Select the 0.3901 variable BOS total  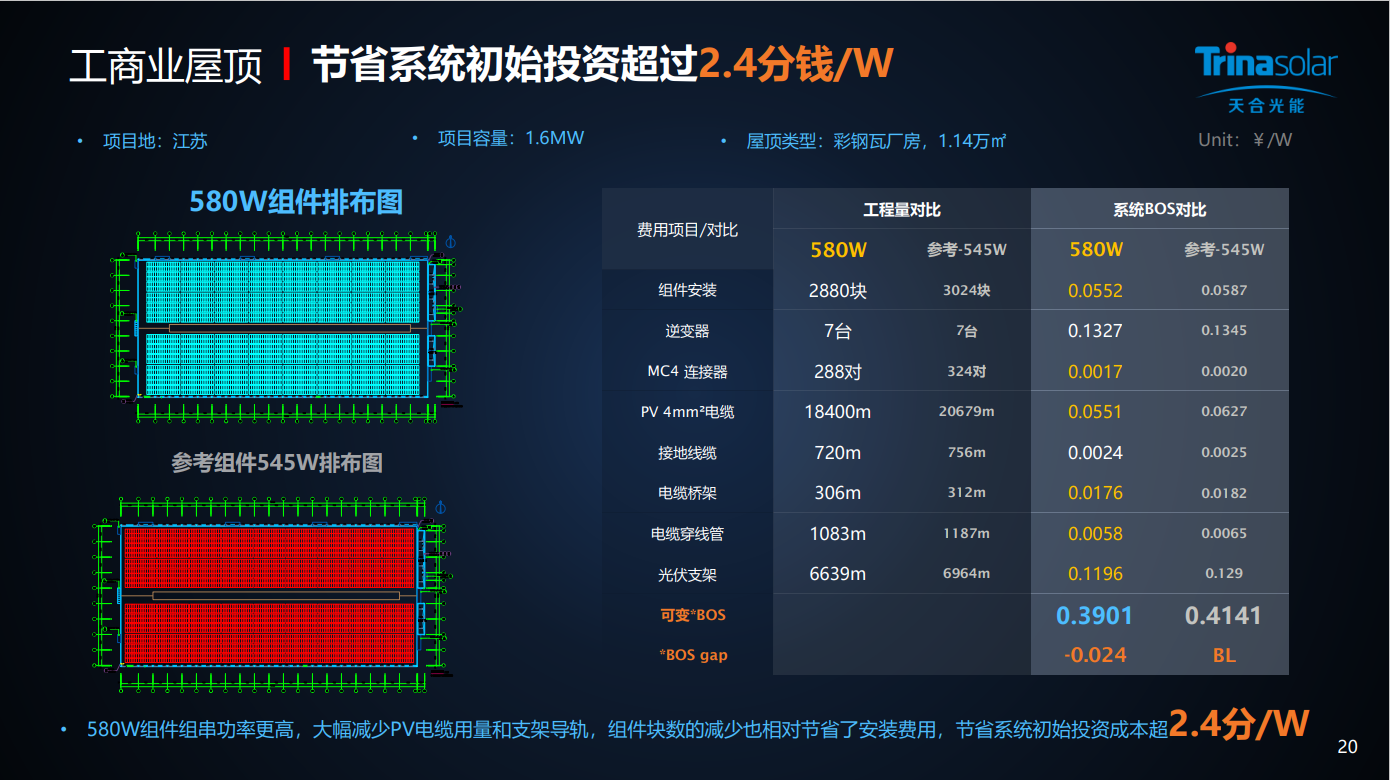pyautogui.click(x=1094, y=616)
